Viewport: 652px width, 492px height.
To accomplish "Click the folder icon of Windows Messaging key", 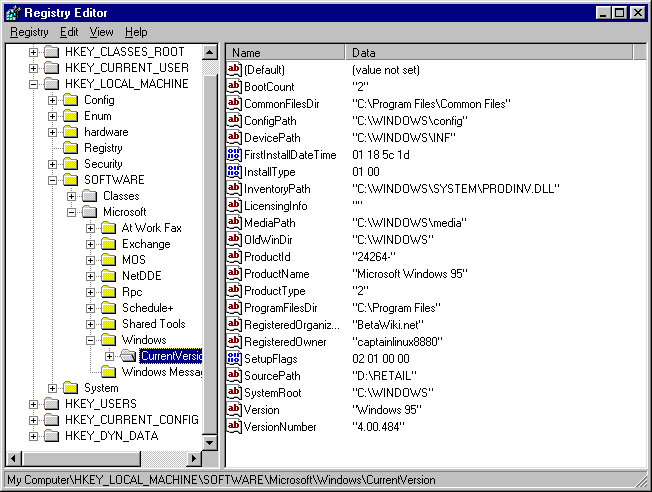I will pos(109,371).
